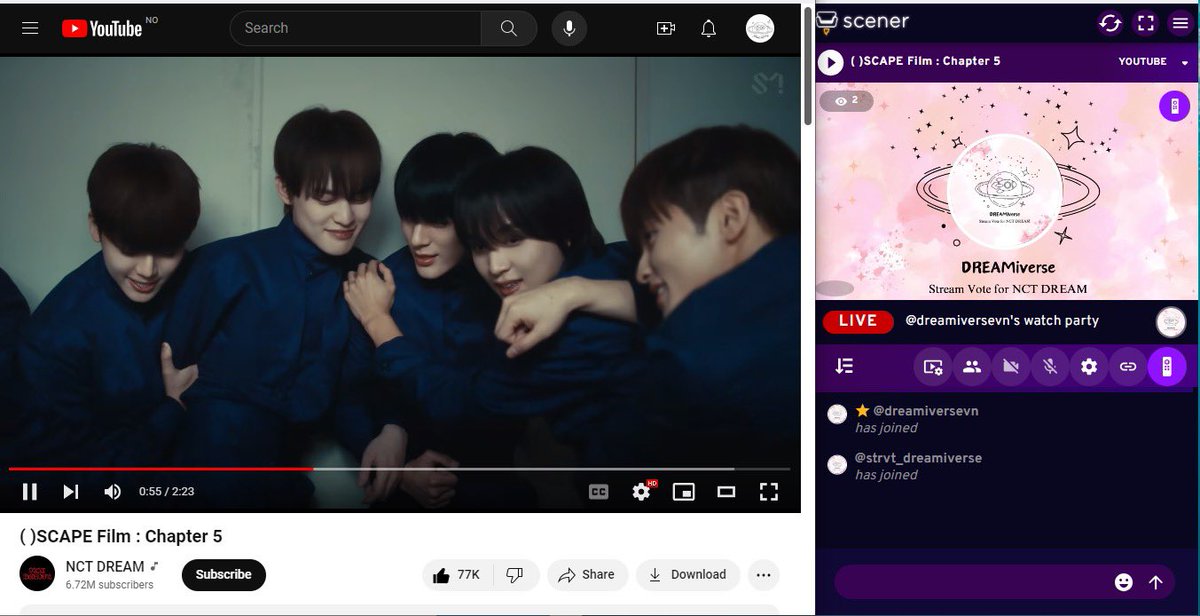Open the NCT DREAM channel avatar
The width and height of the screenshot is (1200, 616).
pos(37,574)
